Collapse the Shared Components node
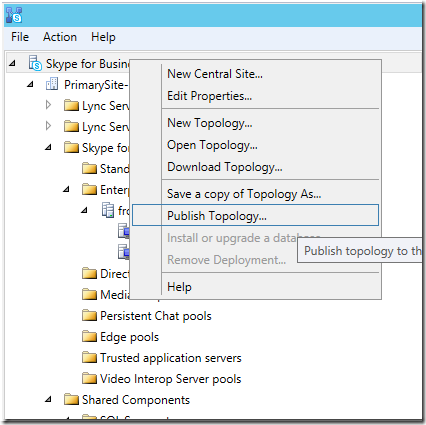This screenshot has width=426, height=425. 48,399
